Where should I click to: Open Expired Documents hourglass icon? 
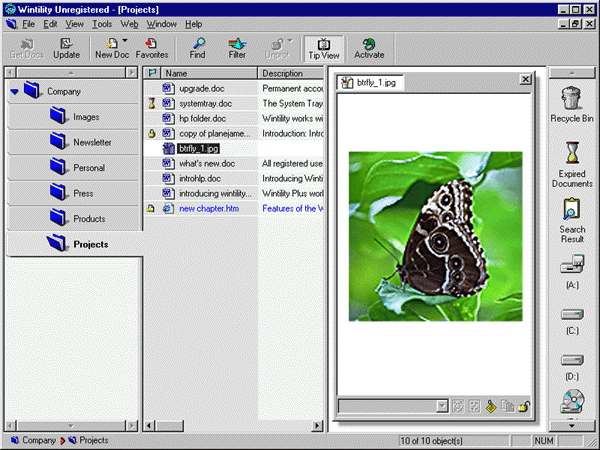573,160
